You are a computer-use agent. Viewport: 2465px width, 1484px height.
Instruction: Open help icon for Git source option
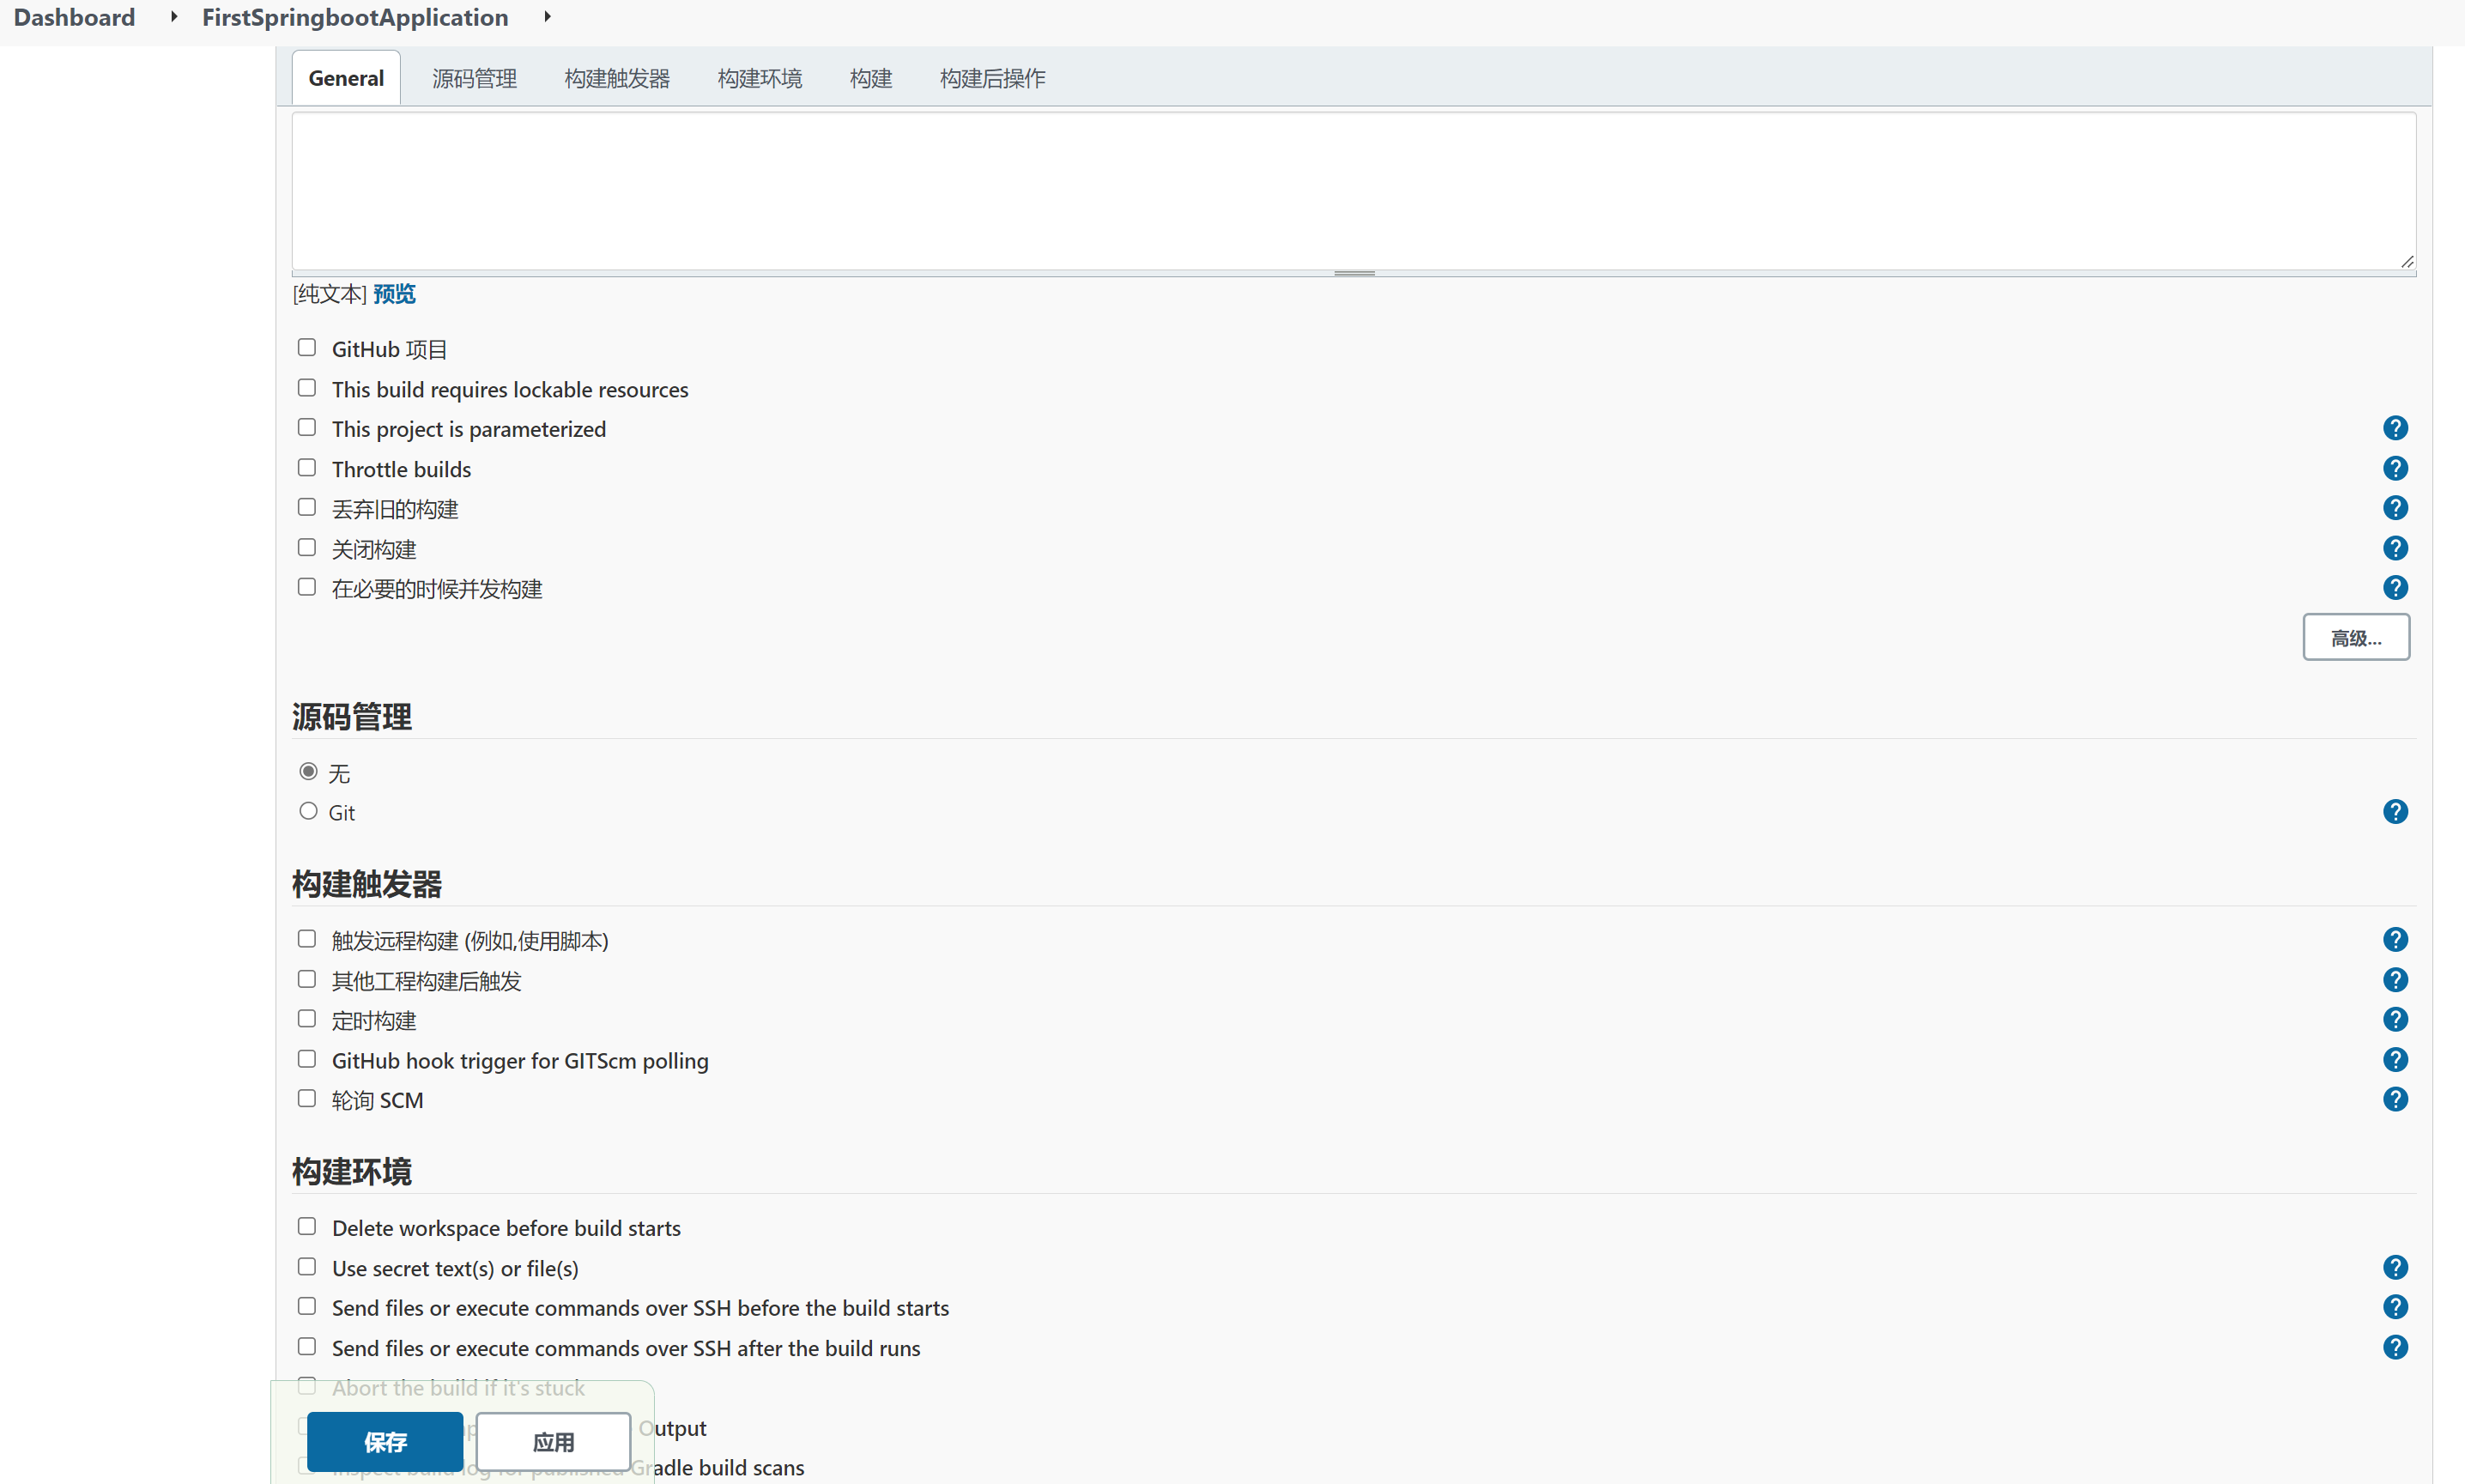pyautogui.click(x=2395, y=811)
